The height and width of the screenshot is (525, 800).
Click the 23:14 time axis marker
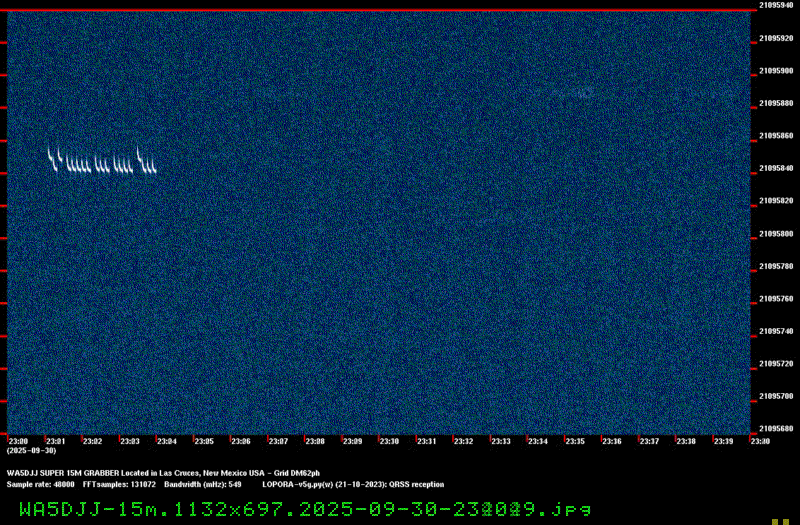(538, 441)
